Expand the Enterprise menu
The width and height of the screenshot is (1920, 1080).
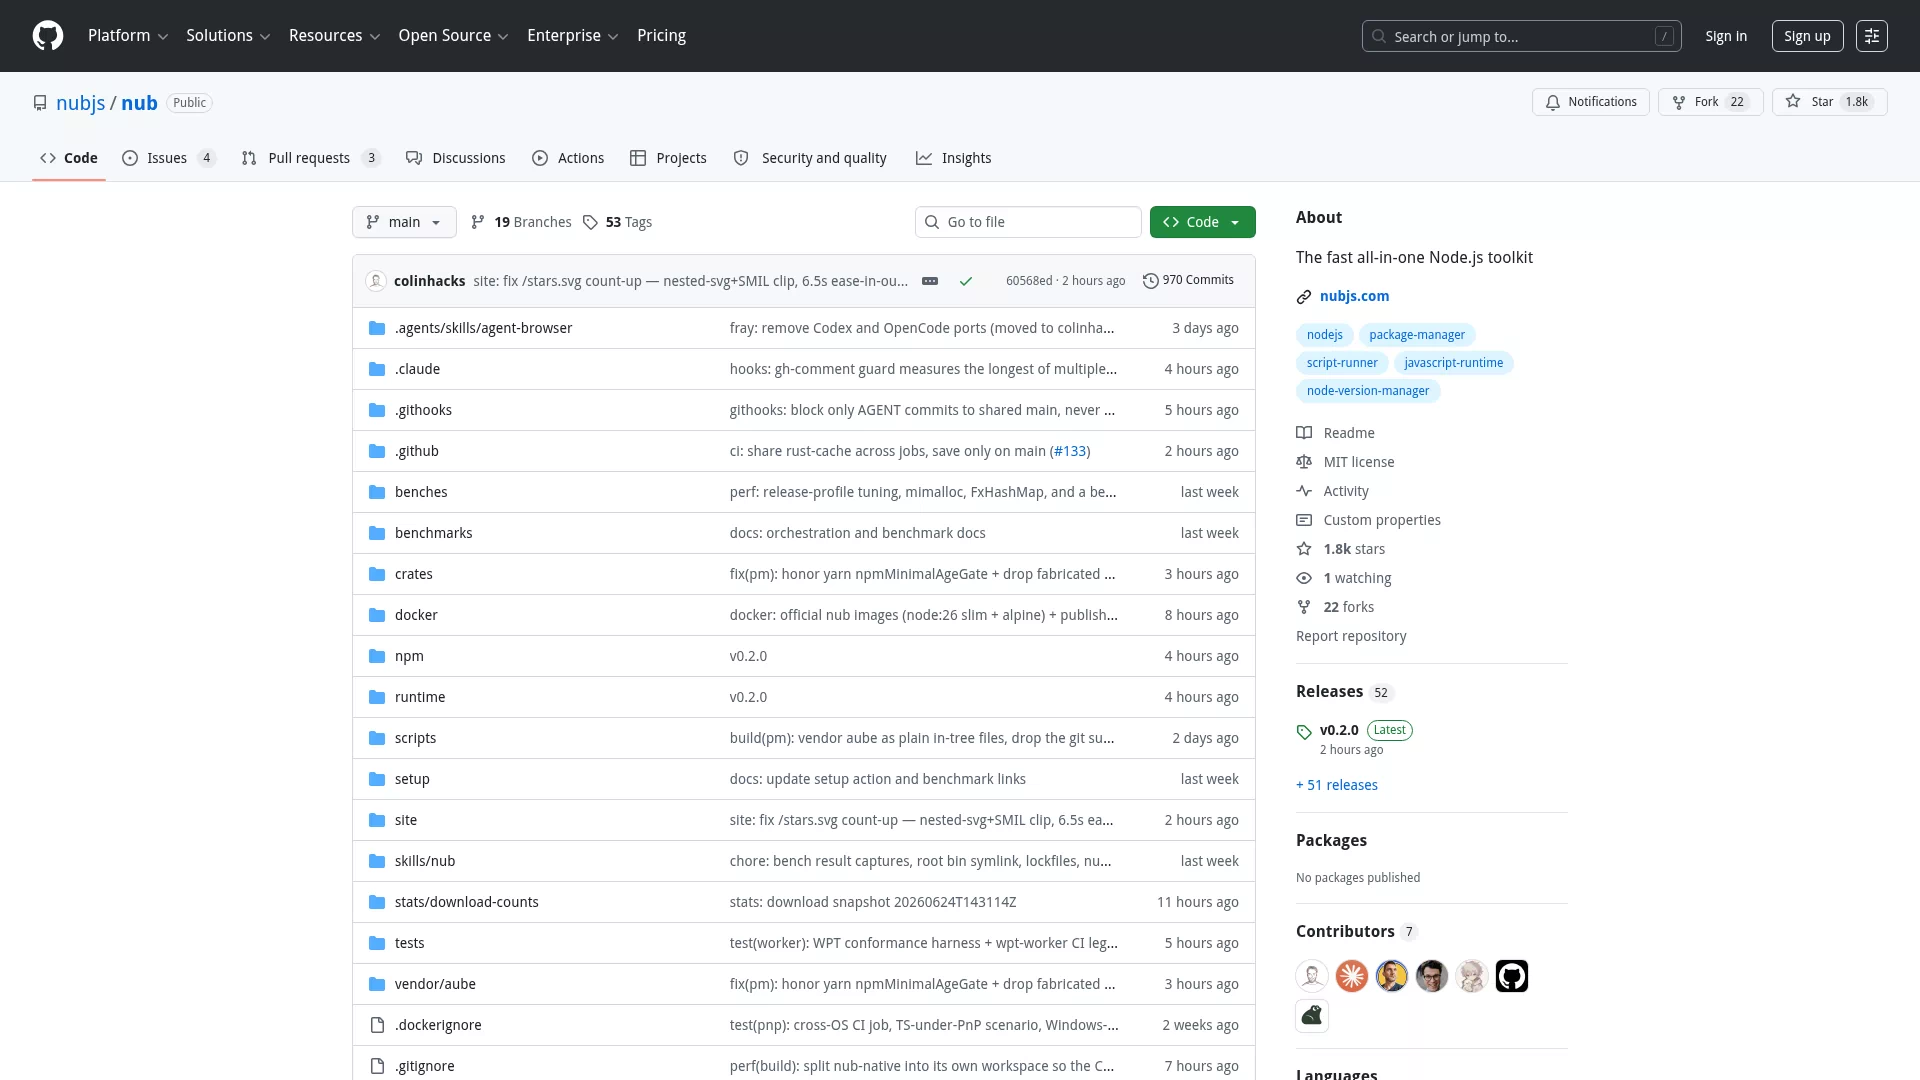(x=572, y=36)
